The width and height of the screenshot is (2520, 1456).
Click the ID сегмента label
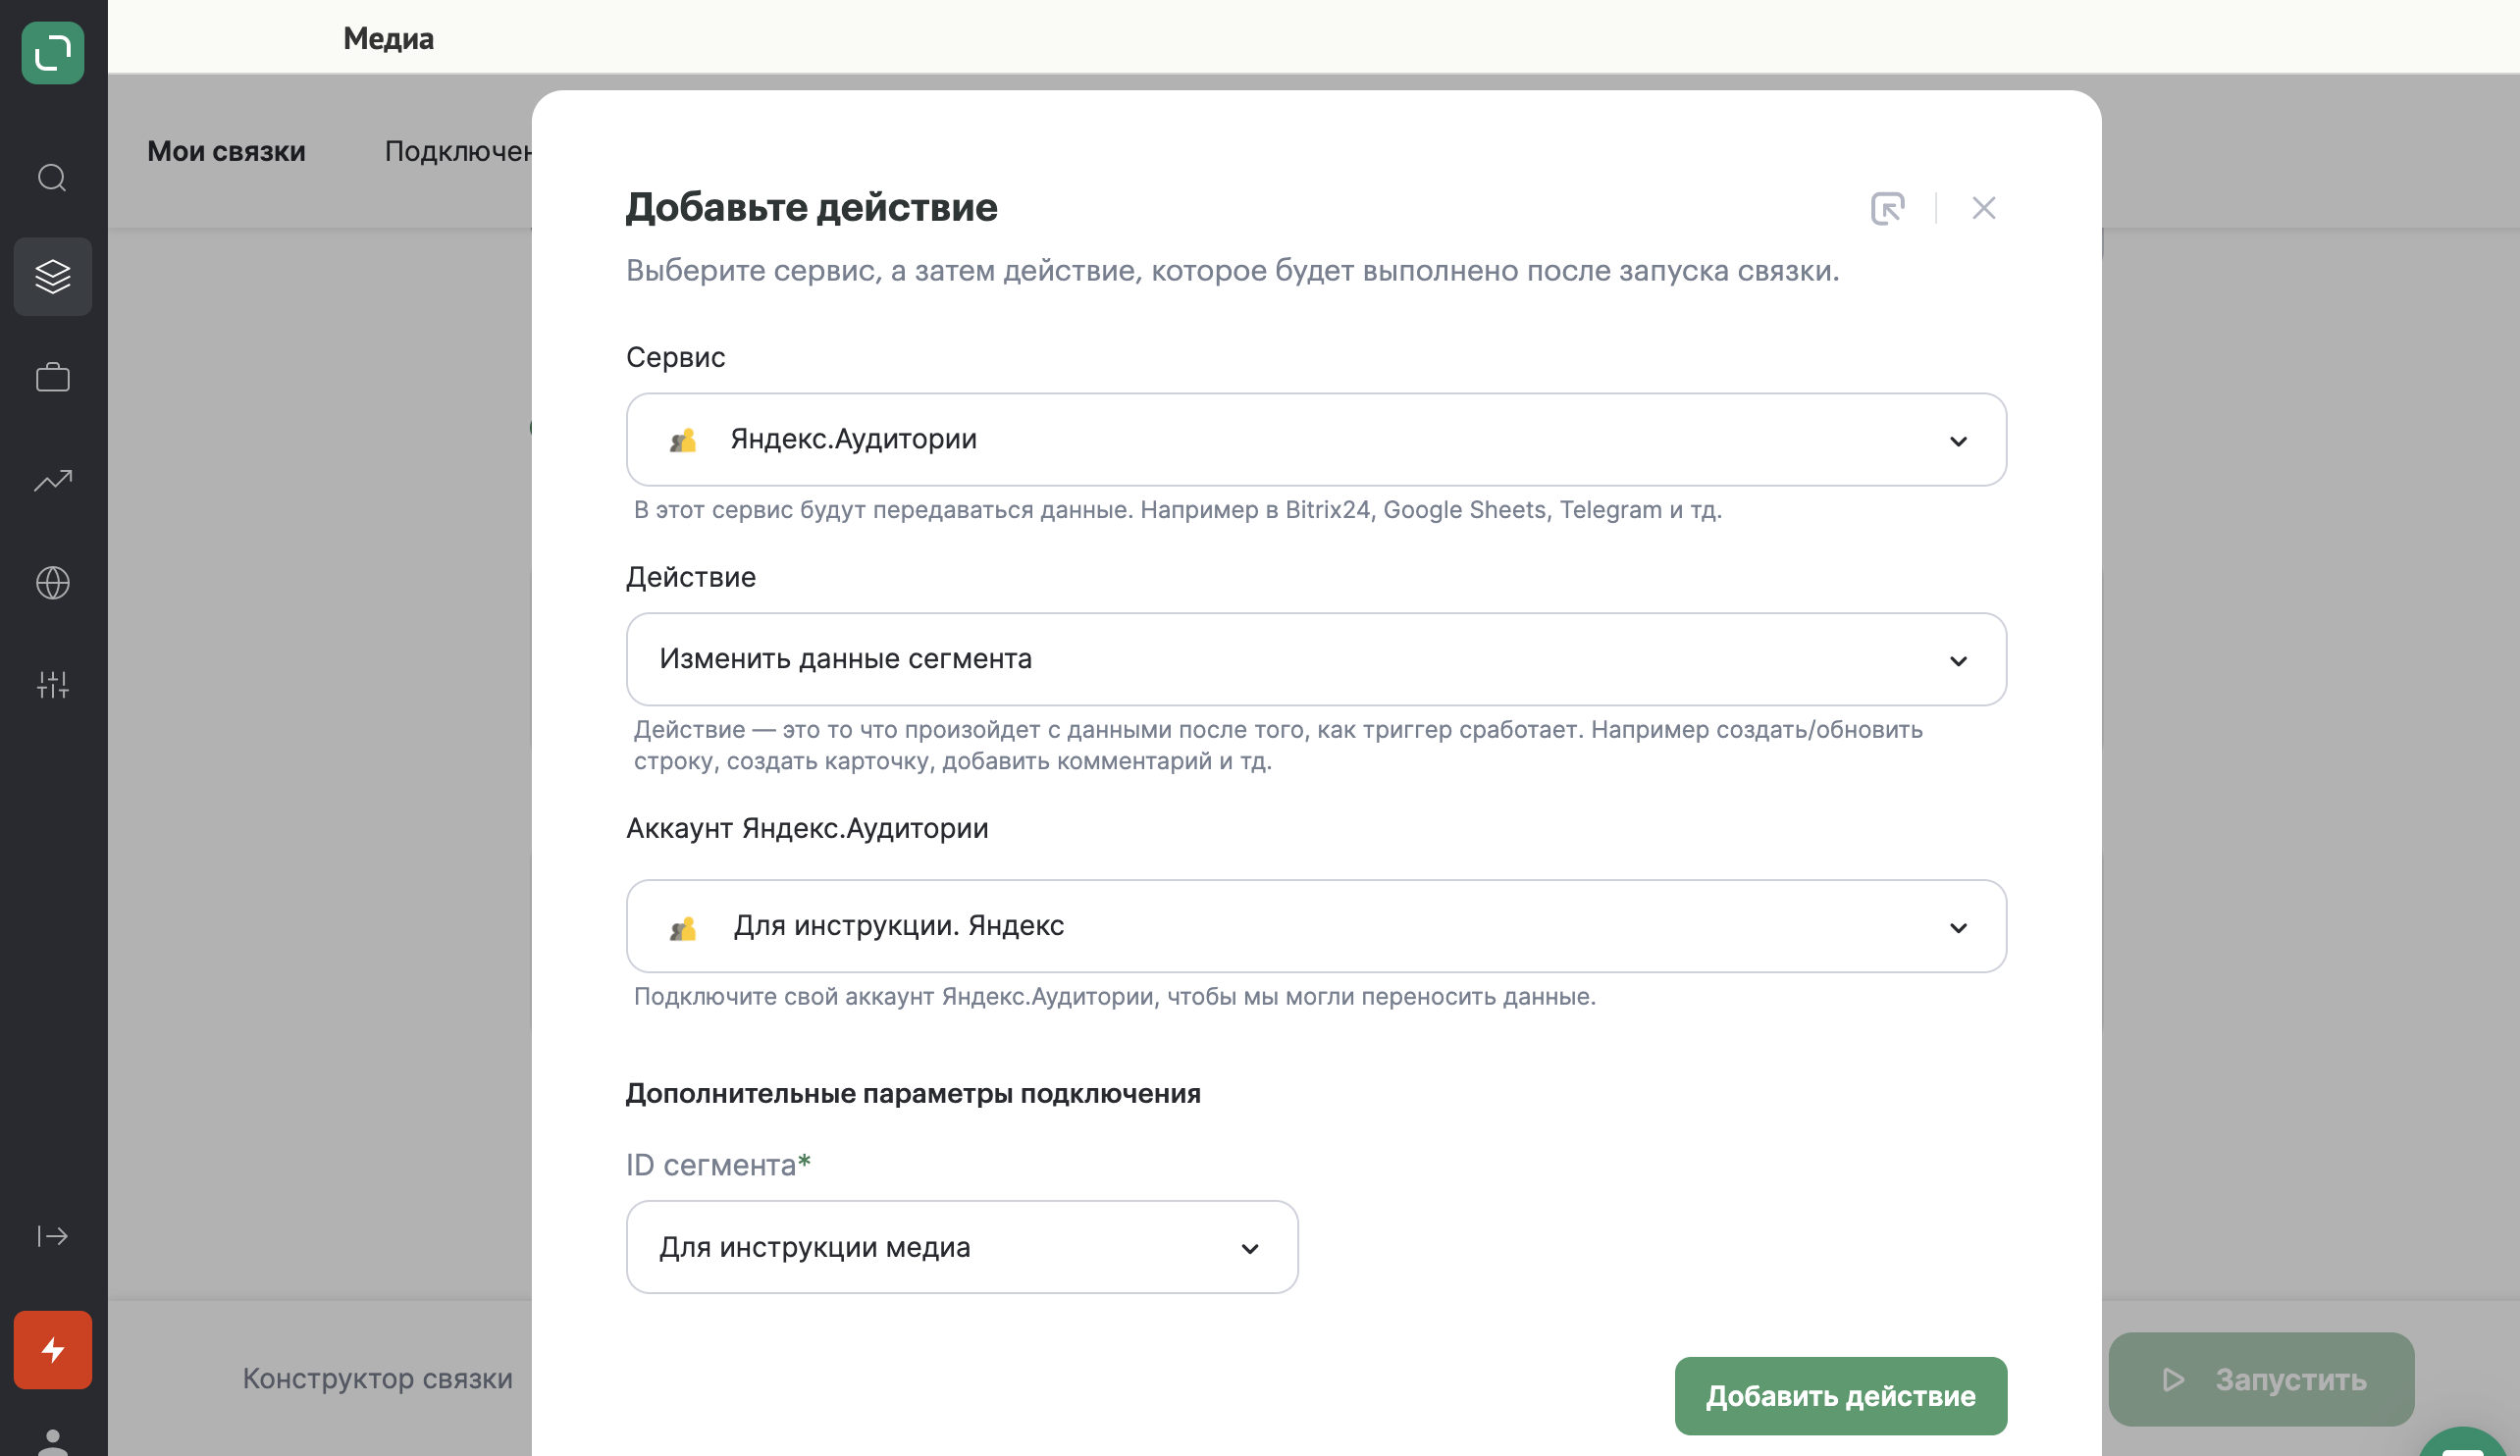[718, 1165]
